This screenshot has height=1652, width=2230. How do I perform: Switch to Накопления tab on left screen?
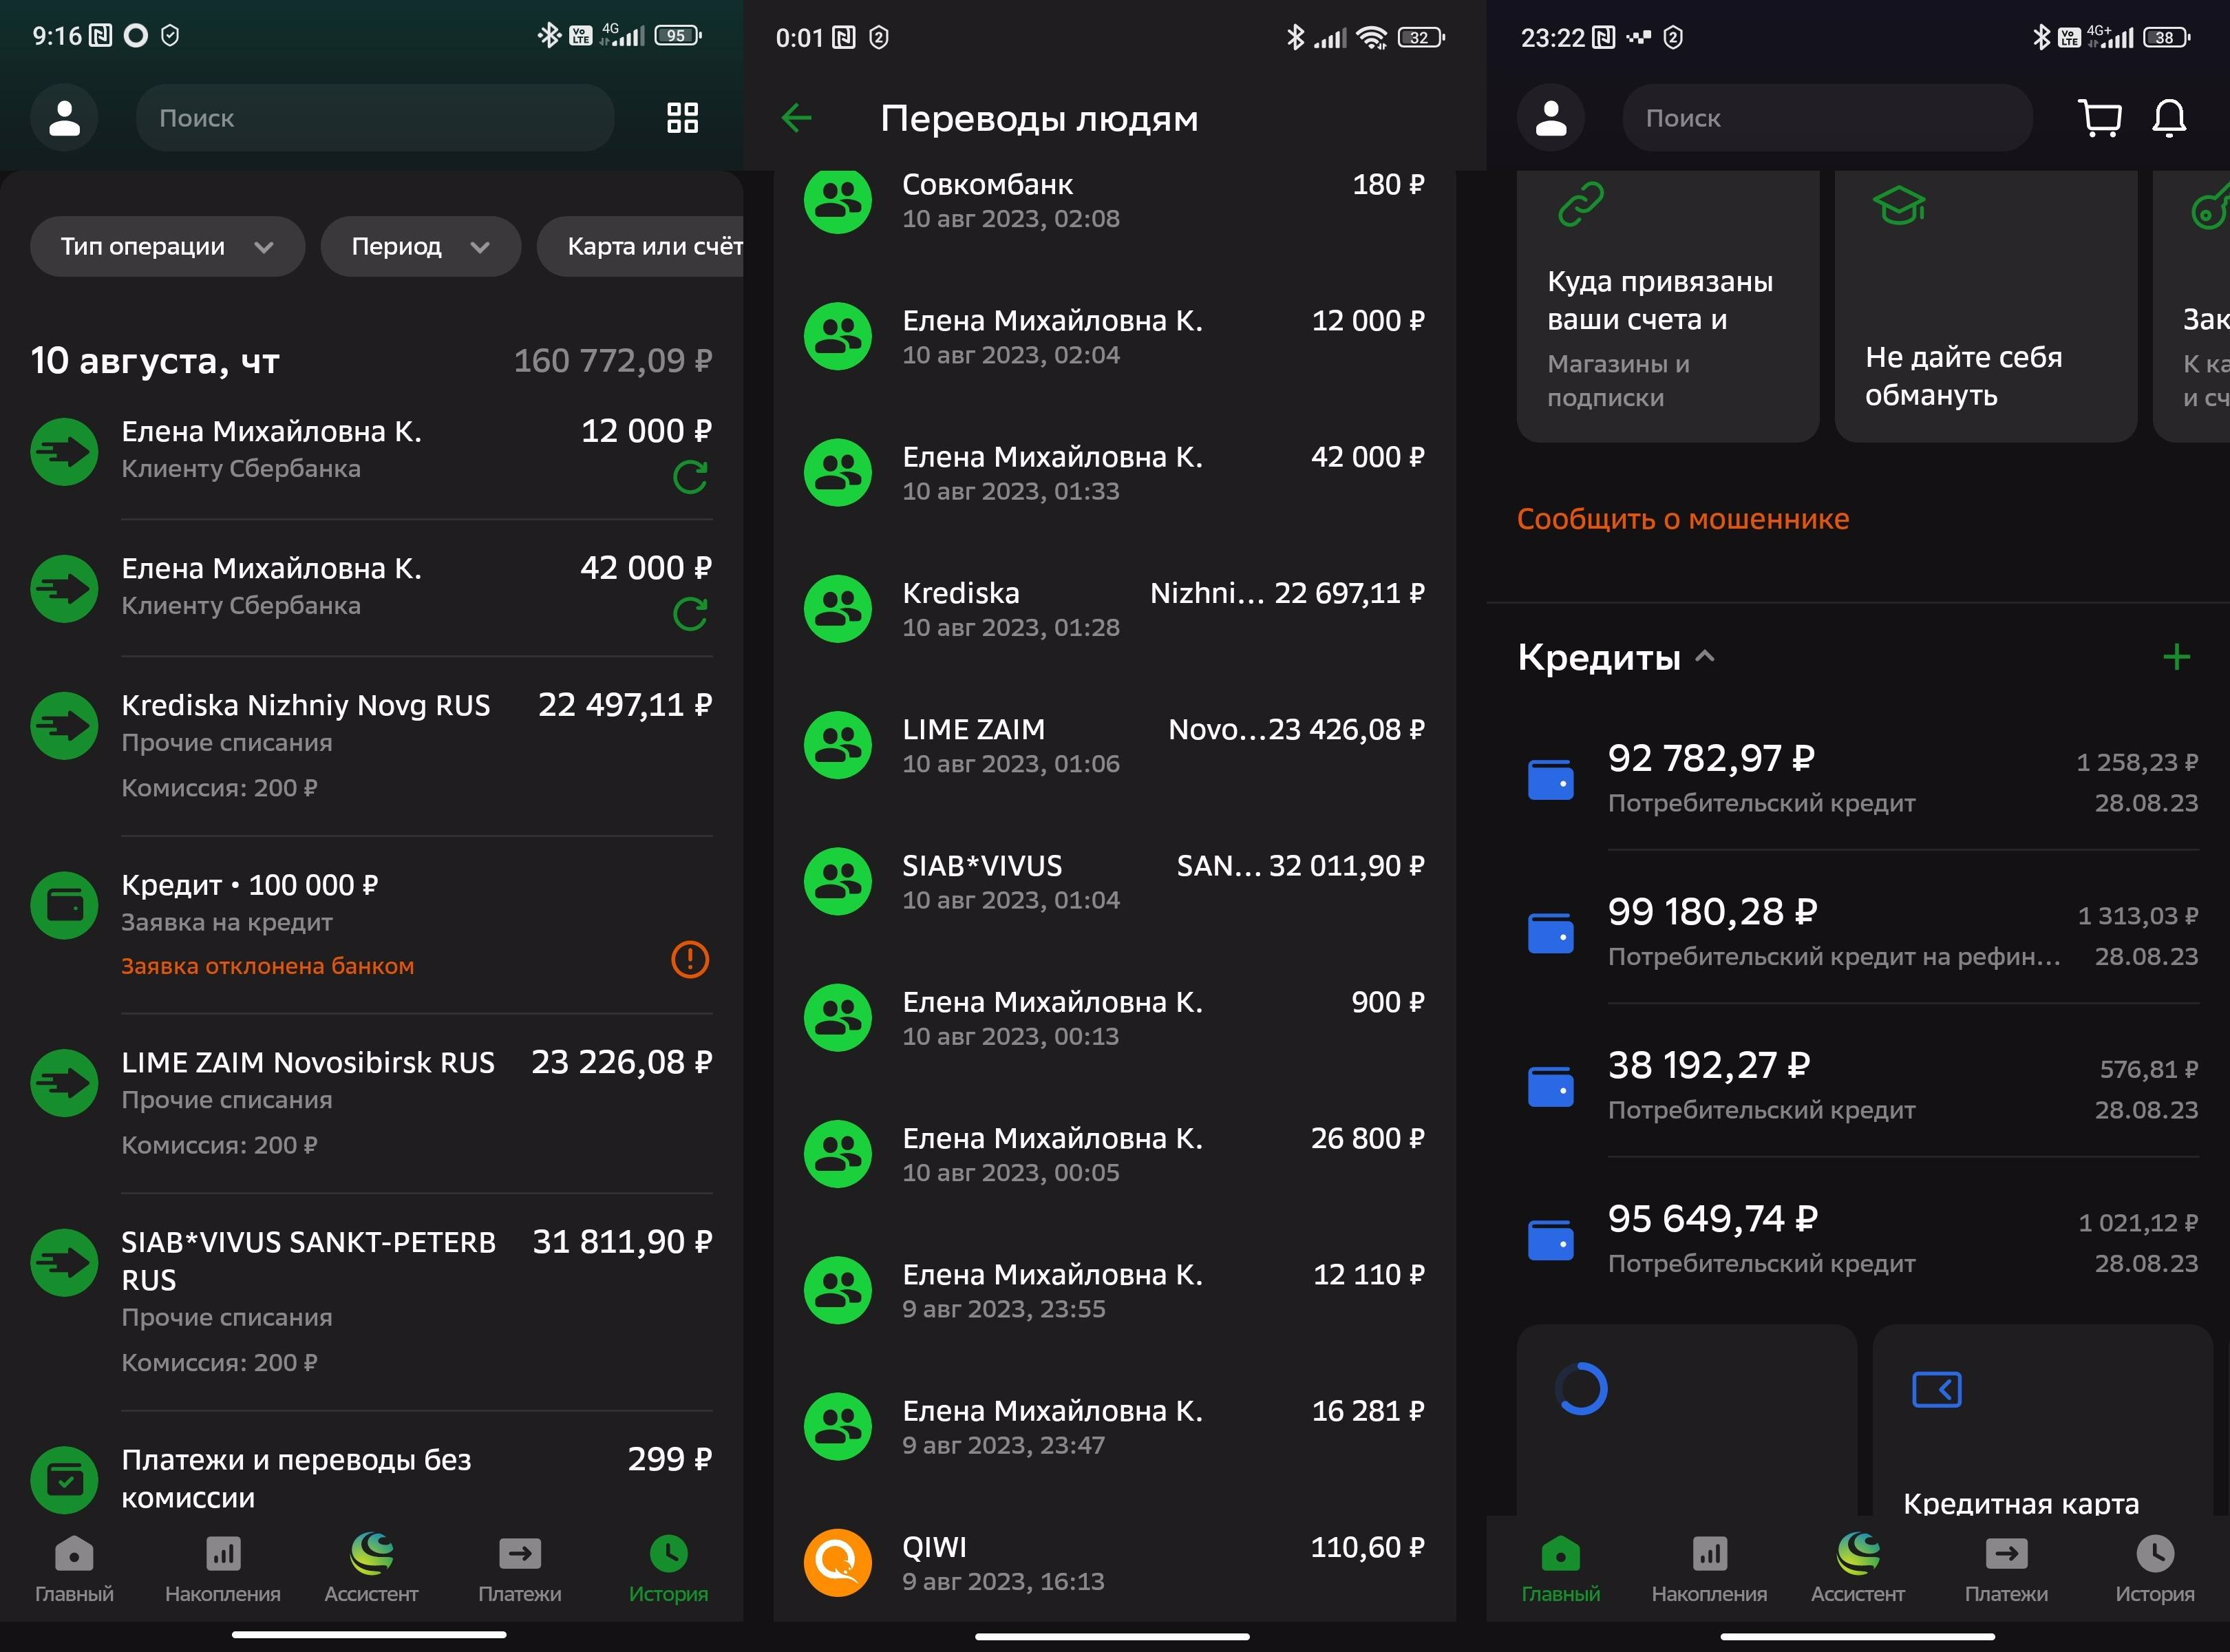[x=222, y=1570]
